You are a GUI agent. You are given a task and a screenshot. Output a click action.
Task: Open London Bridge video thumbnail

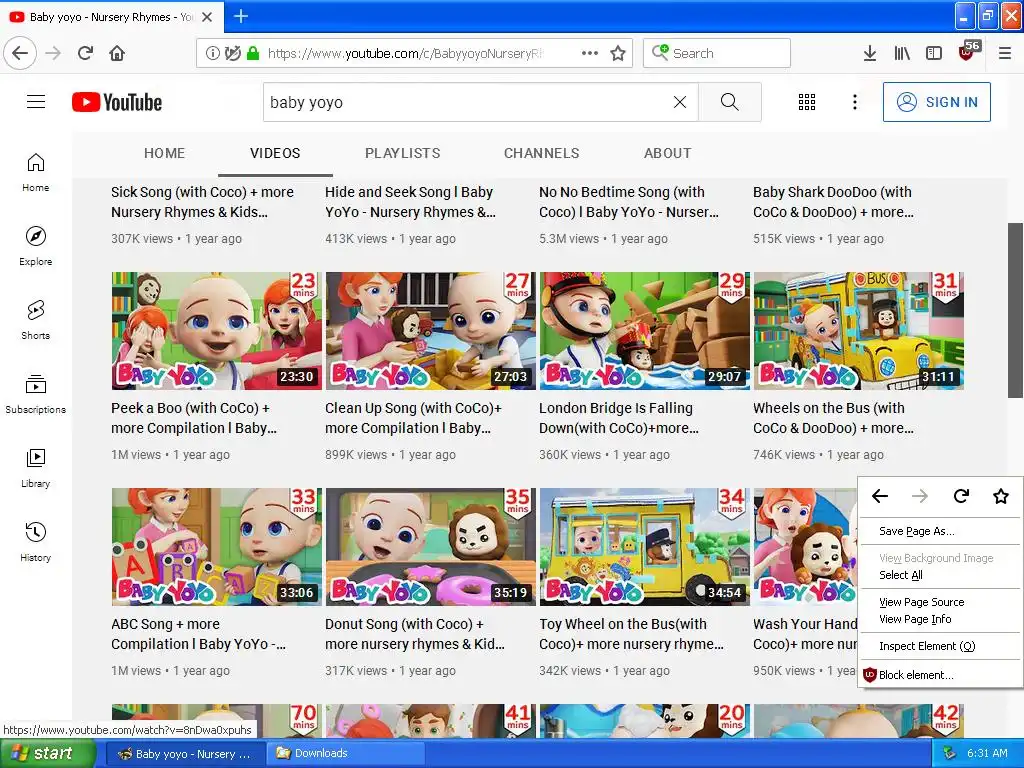coord(645,330)
